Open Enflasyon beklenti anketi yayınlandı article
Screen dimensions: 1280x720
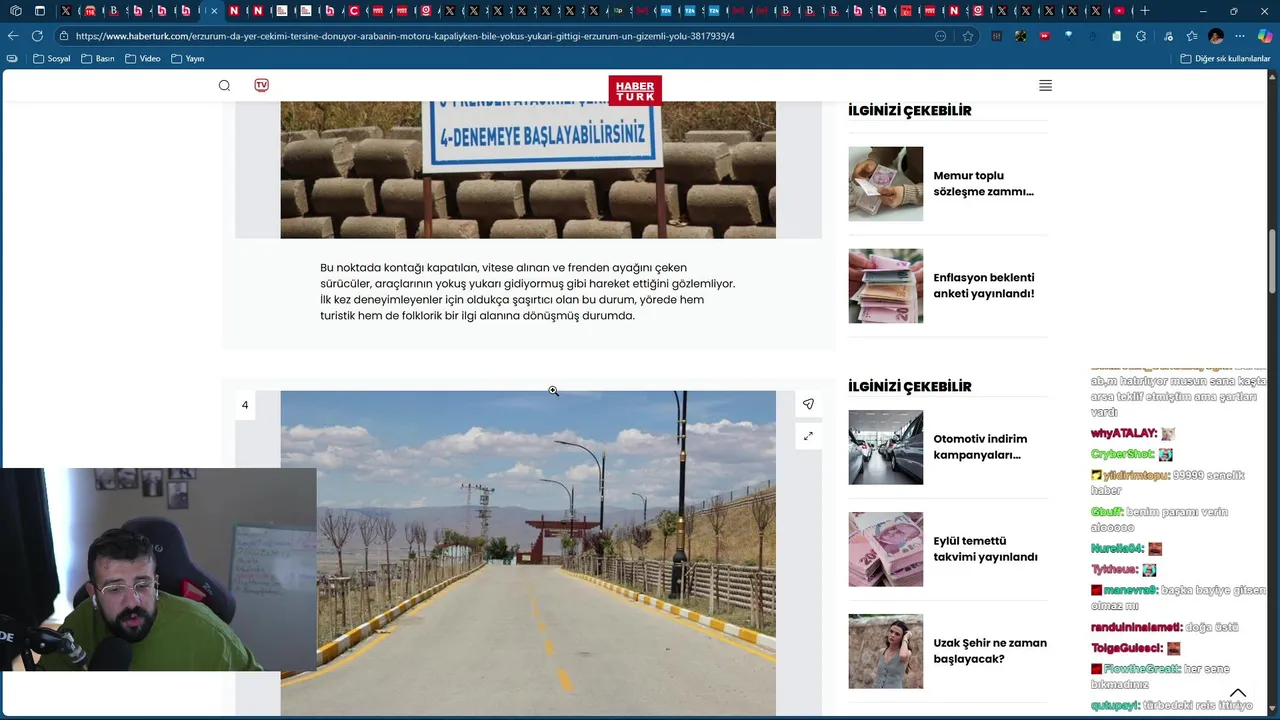tap(983, 286)
